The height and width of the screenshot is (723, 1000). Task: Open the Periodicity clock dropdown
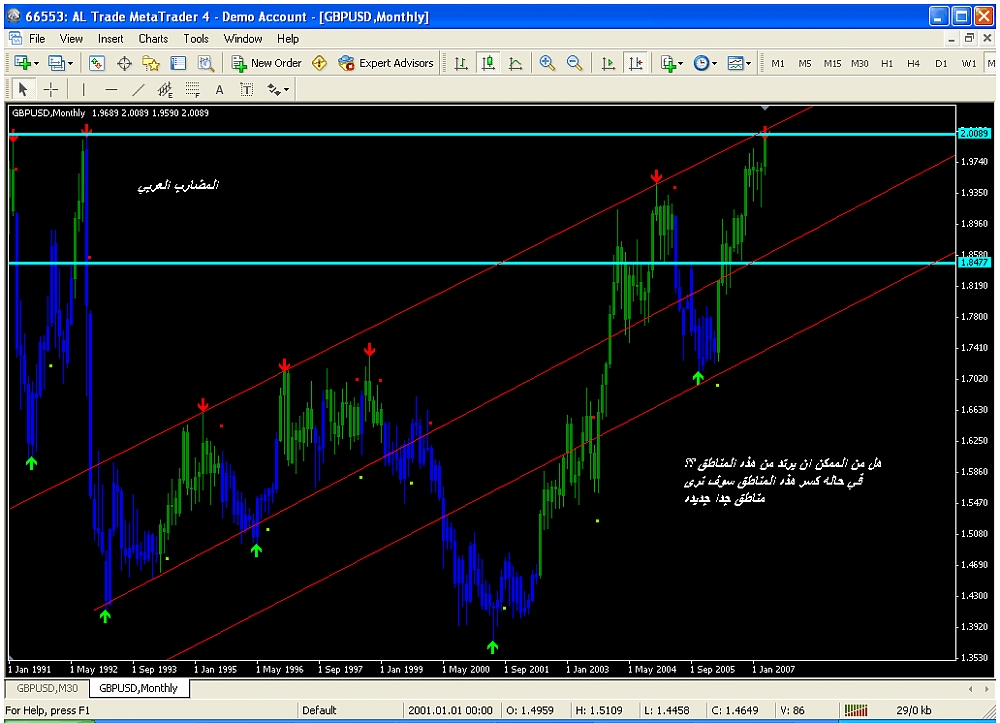click(705, 63)
